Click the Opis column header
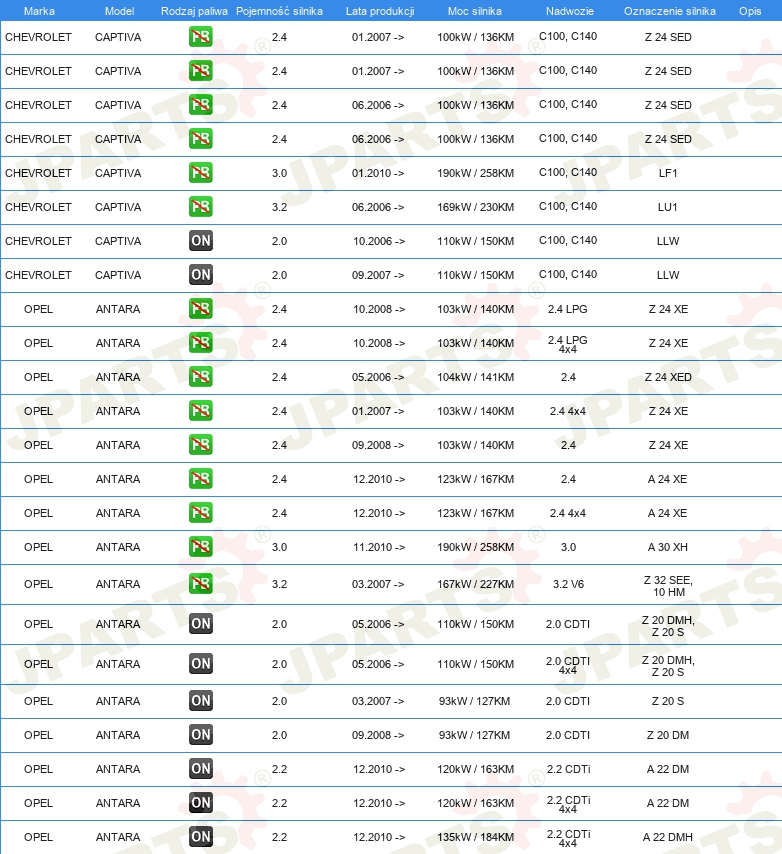The height and width of the screenshot is (854, 782). coord(750,11)
